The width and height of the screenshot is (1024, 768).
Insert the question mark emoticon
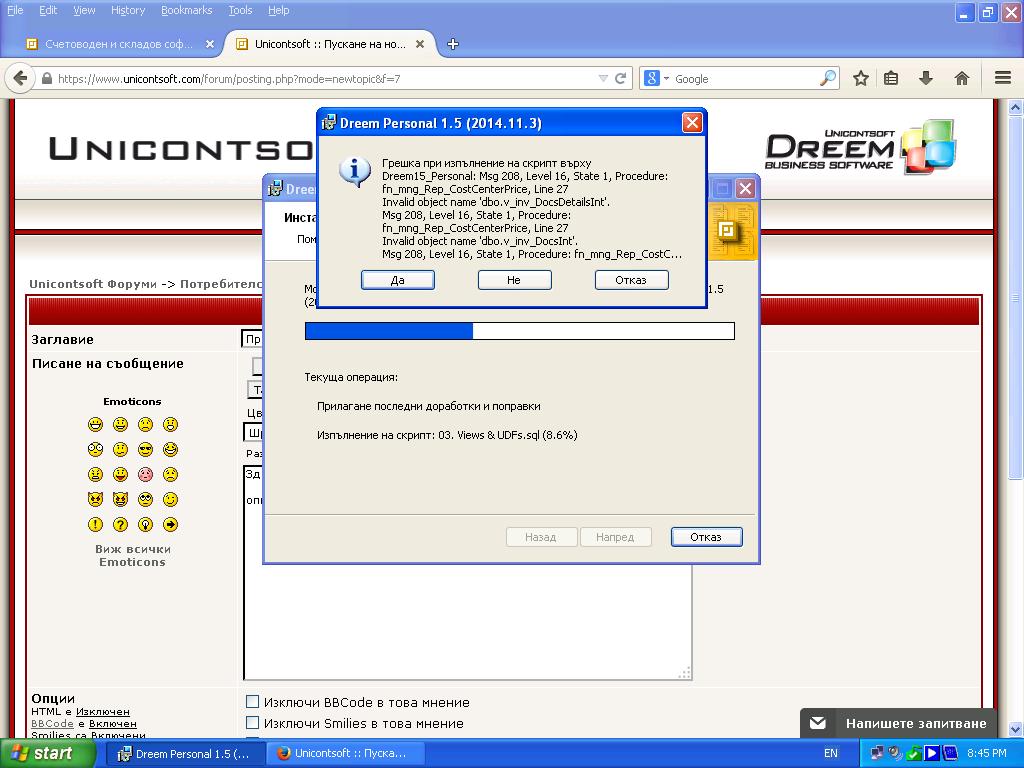point(120,524)
